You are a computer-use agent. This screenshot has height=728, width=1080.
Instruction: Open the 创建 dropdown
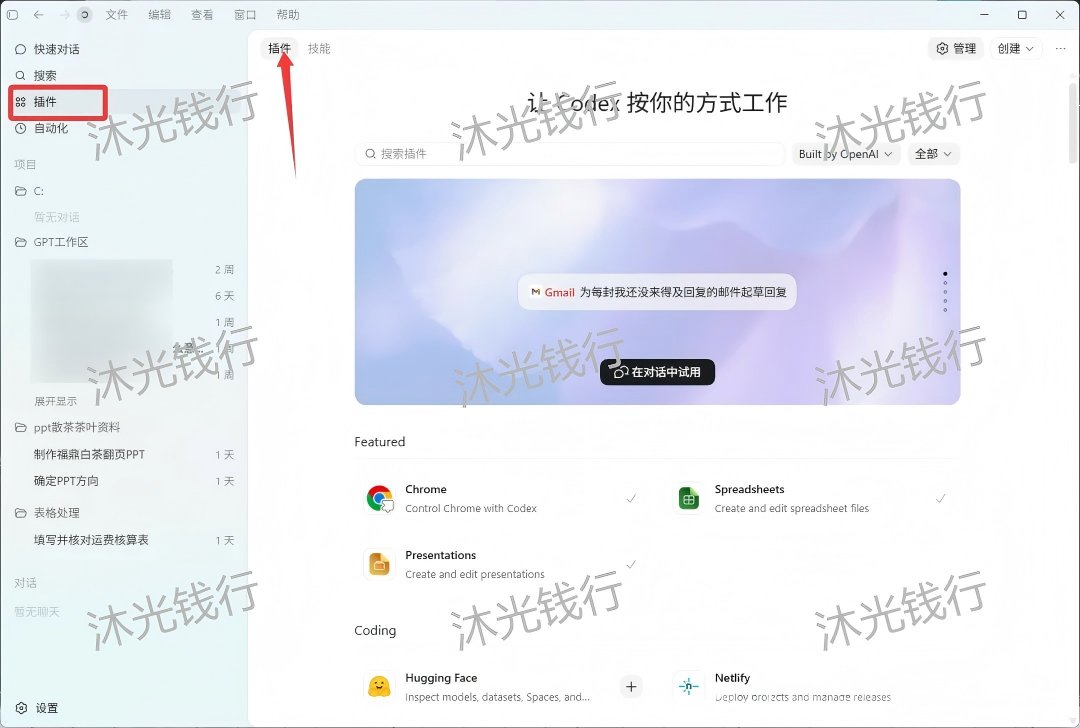[x=1015, y=48]
